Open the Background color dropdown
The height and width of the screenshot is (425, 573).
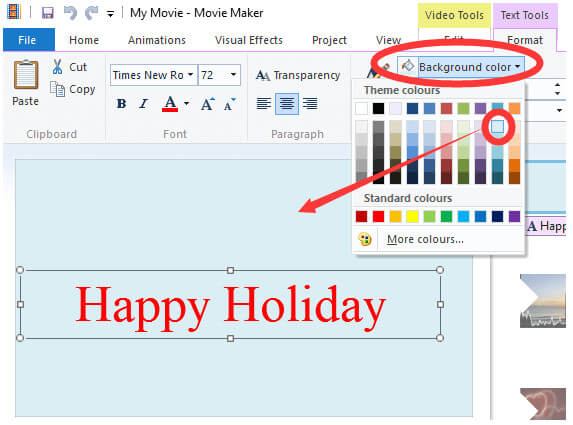[461, 67]
